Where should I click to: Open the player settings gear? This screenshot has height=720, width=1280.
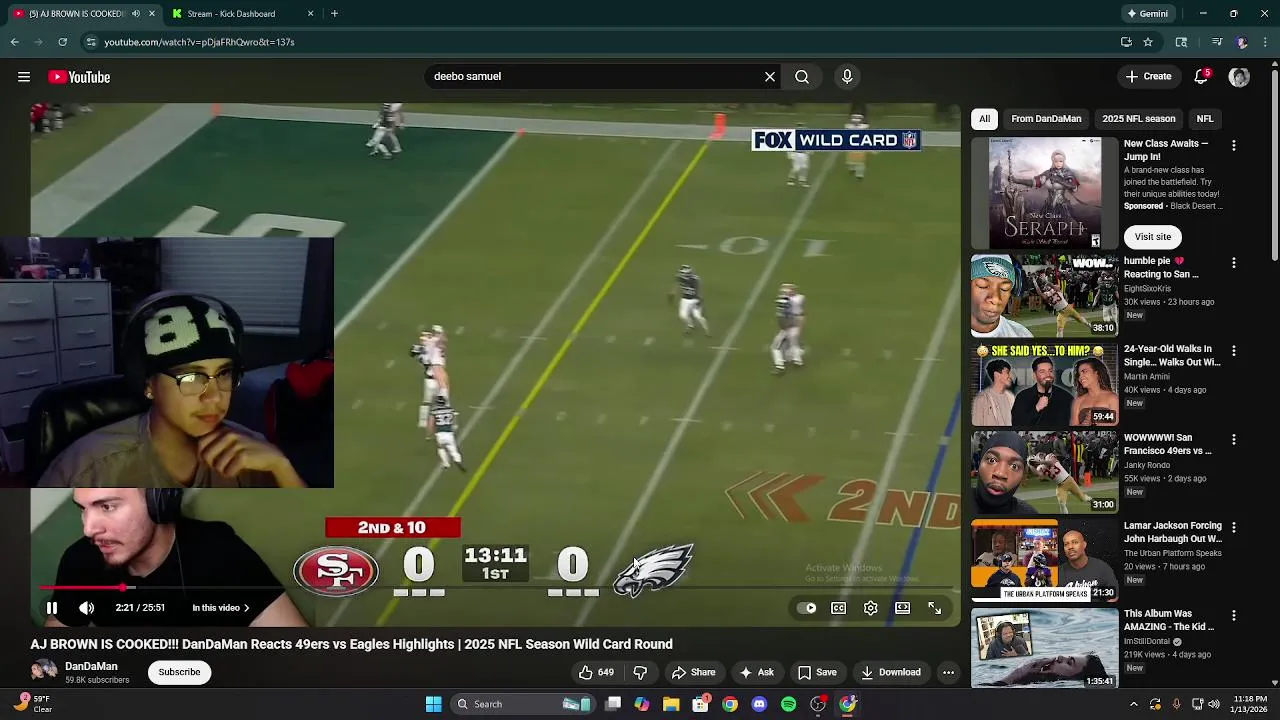point(871,607)
